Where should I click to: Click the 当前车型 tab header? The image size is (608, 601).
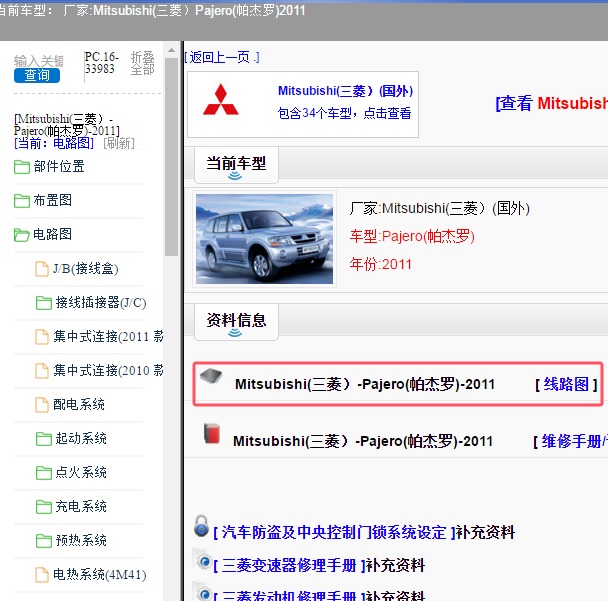pos(236,165)
